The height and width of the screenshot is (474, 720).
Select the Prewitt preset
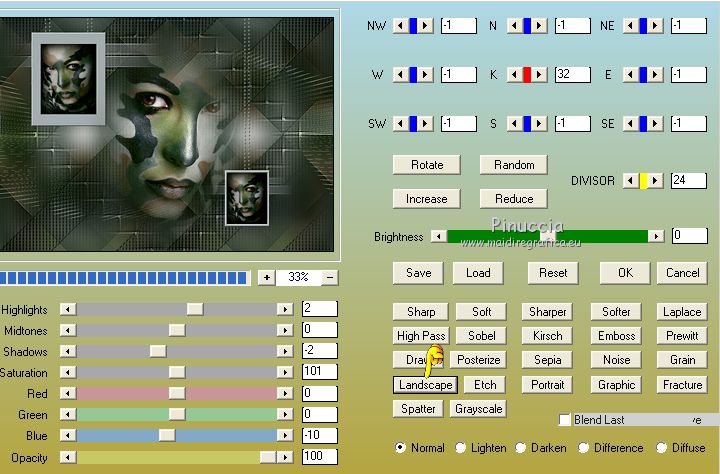coord(682,336)
